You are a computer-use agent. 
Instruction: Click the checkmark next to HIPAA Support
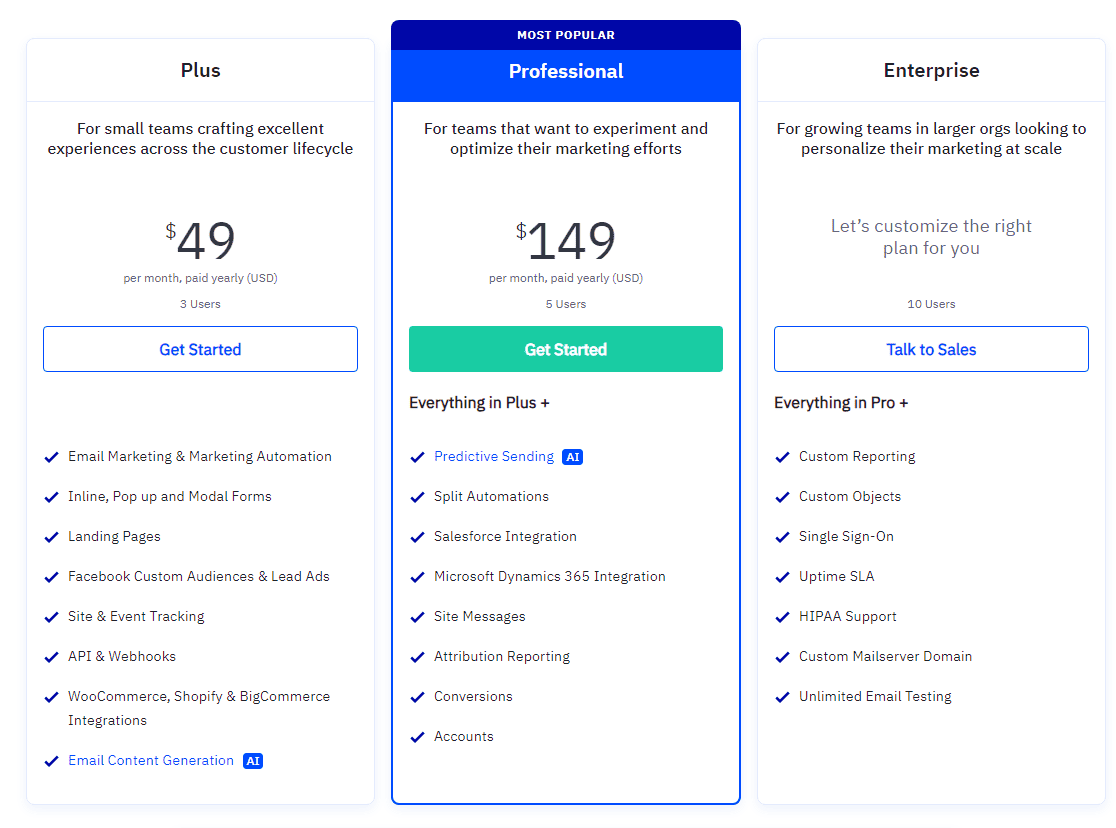click(x=783, y=617)
